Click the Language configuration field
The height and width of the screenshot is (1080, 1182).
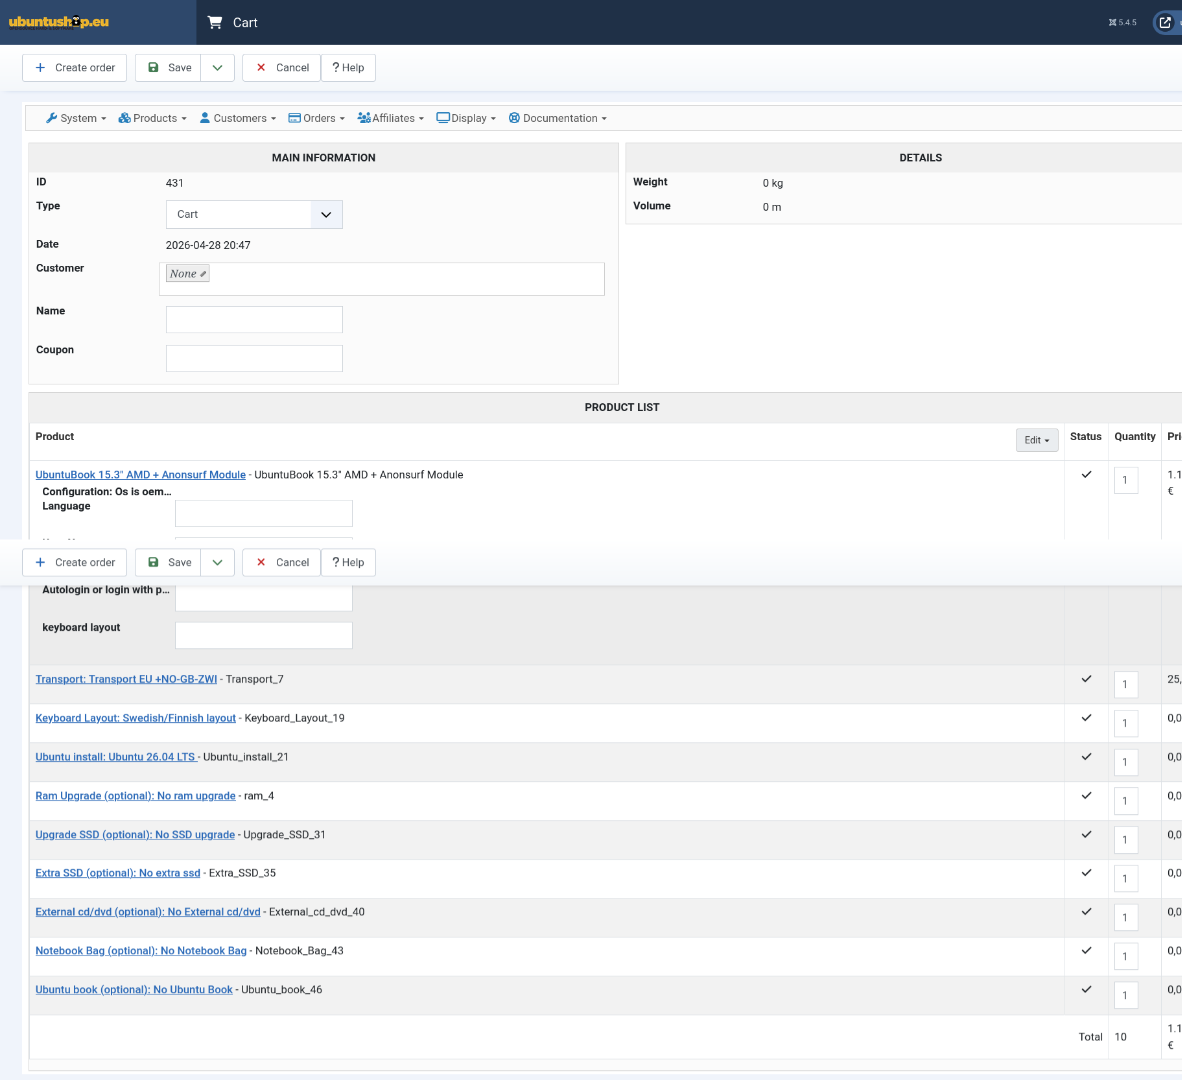pyautogui.click(x=264, y=513)
